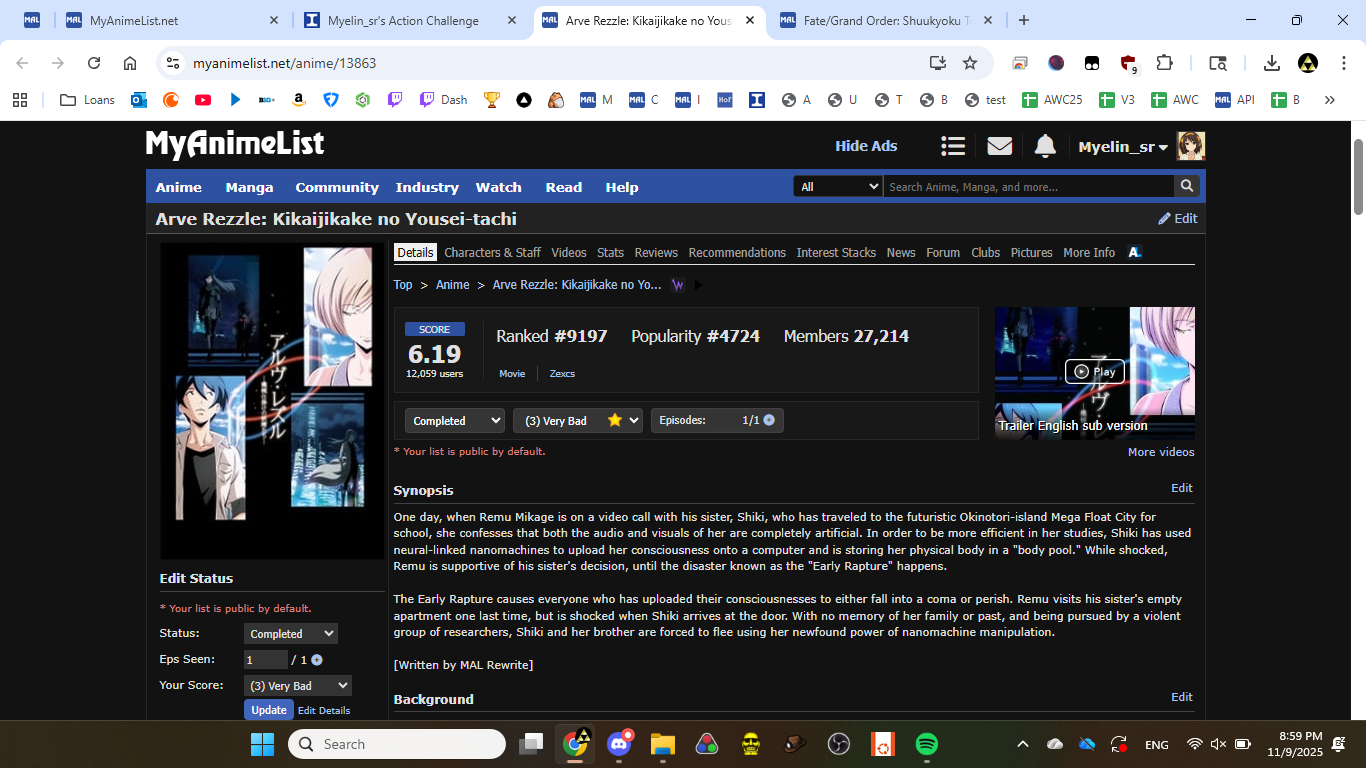Open File Explorer from the taskbar
The width and height of the screenshot is (1366, 768).
[663, 744]
